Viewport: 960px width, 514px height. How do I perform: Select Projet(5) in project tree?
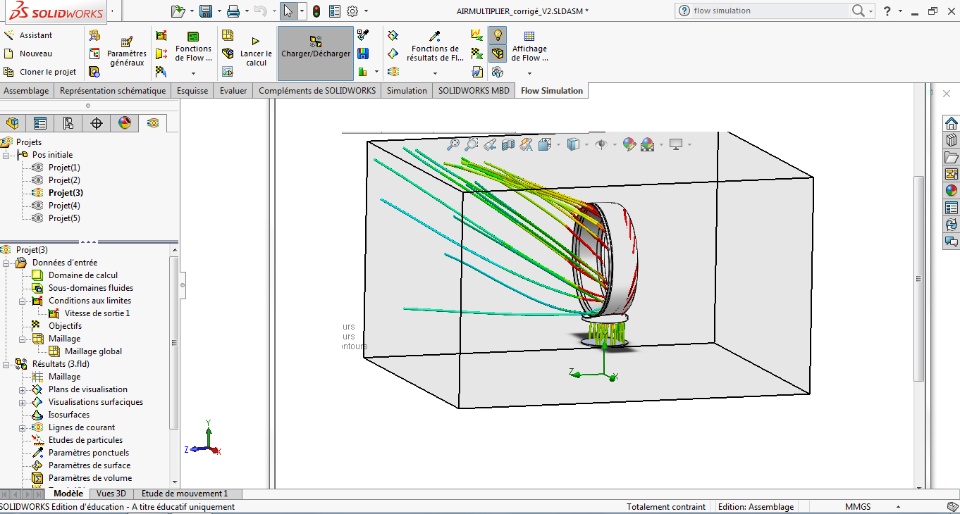click(x=64, y=218)
